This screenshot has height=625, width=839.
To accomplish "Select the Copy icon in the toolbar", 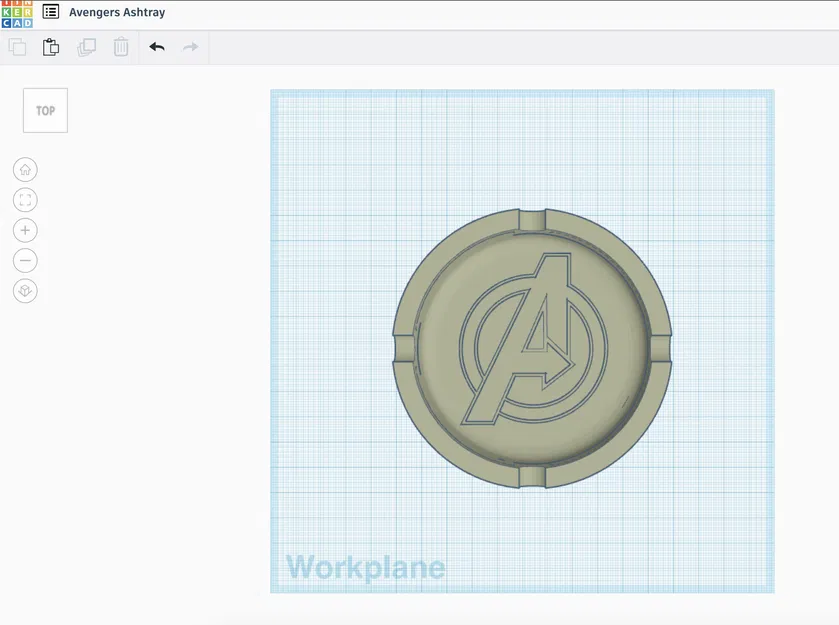I will click(x=17, y=46).
